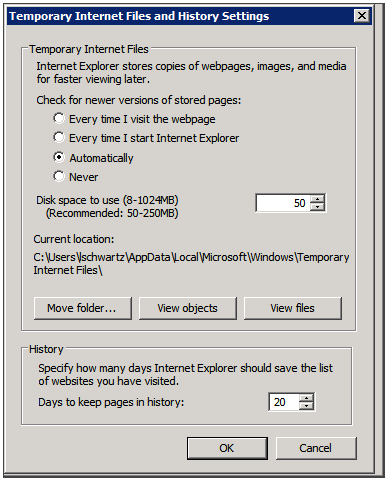
Task: Click the History group heading
Action: [x=46, y=349]
